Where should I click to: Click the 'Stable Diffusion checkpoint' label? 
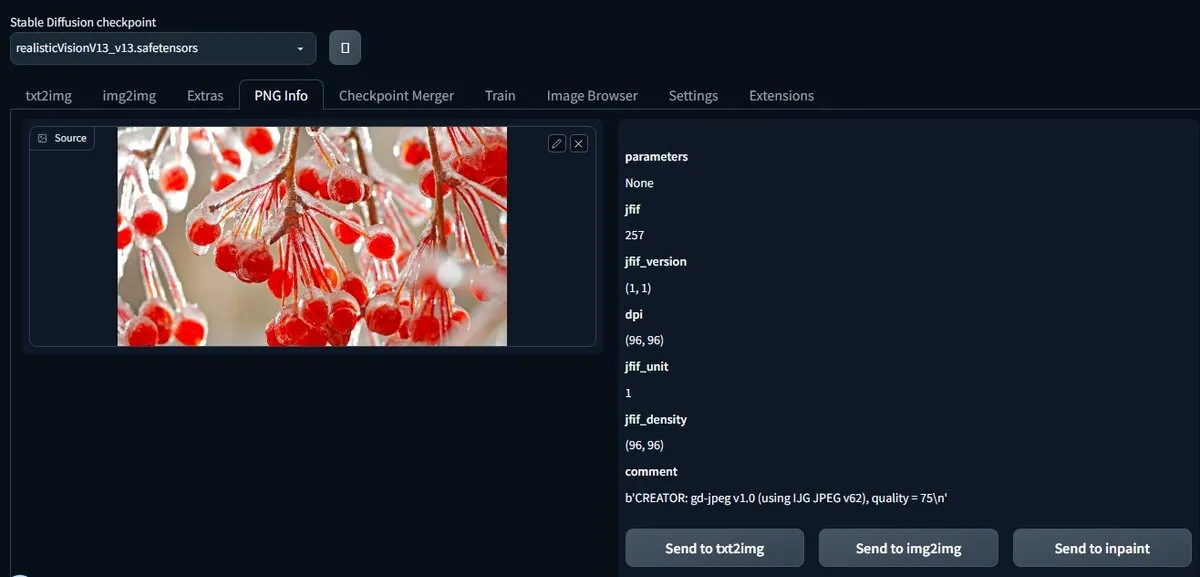click(83, 22)
